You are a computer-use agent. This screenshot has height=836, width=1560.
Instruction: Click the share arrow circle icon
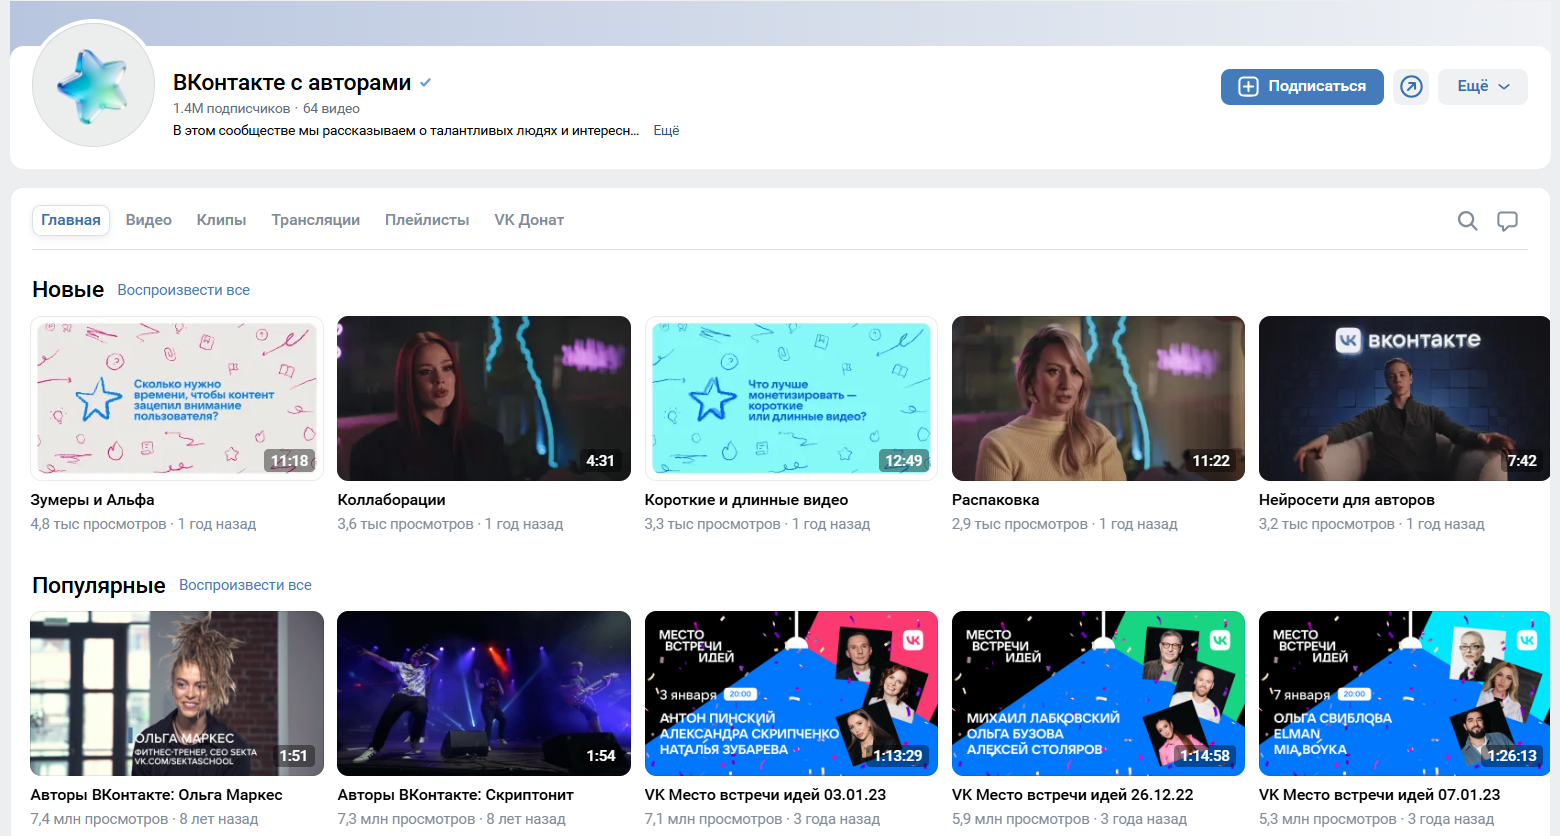1411,87
